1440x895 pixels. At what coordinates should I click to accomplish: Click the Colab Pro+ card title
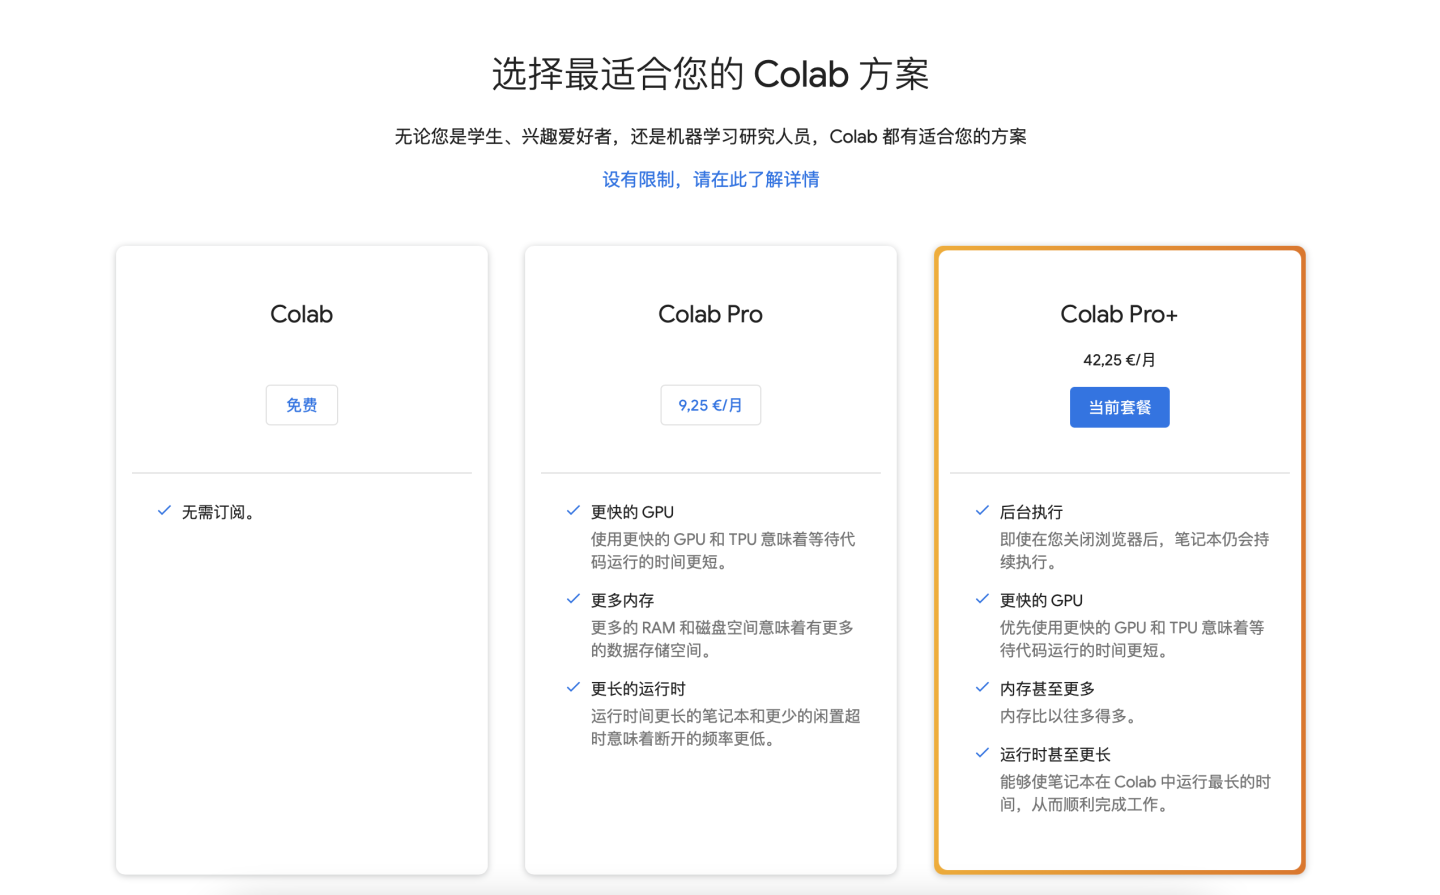(x=1119, y=313)
